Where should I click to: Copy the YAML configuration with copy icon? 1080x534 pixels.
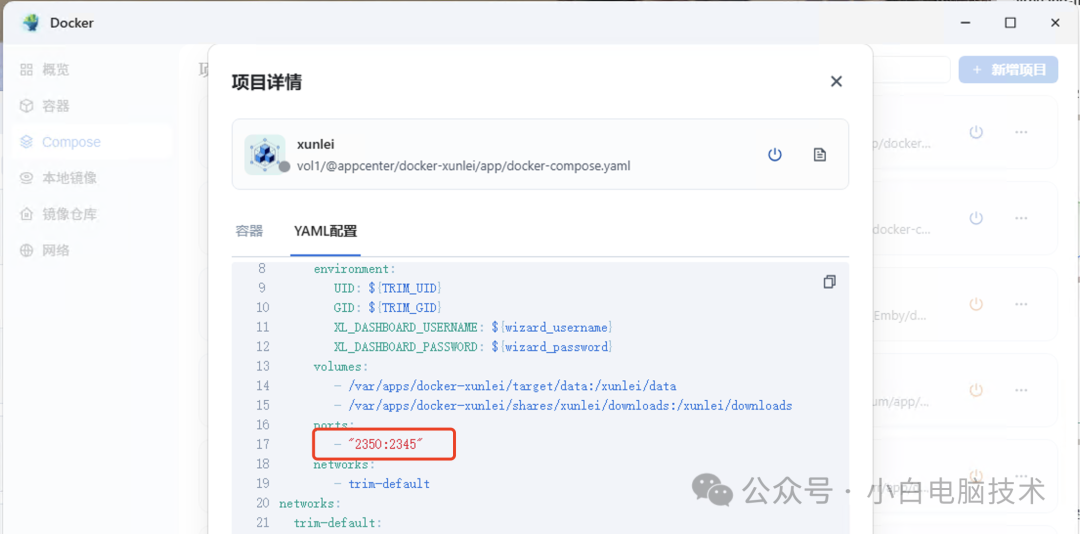pyautogui.click(x=829, y=282)
